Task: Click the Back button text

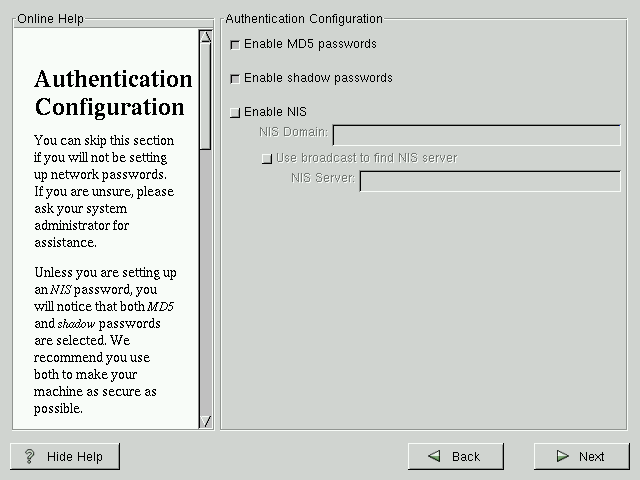Action: pyautogui.click(x=466, y=457)
